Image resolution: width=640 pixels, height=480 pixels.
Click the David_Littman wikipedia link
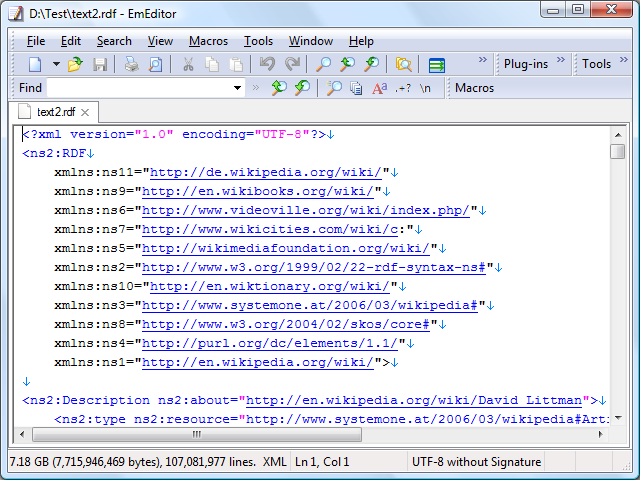pos(414,400)
